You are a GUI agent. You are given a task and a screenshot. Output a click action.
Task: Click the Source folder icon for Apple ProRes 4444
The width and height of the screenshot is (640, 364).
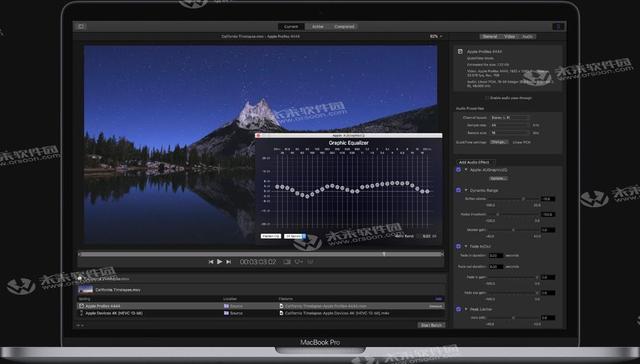pyautogui.click(x=226, y=306)
